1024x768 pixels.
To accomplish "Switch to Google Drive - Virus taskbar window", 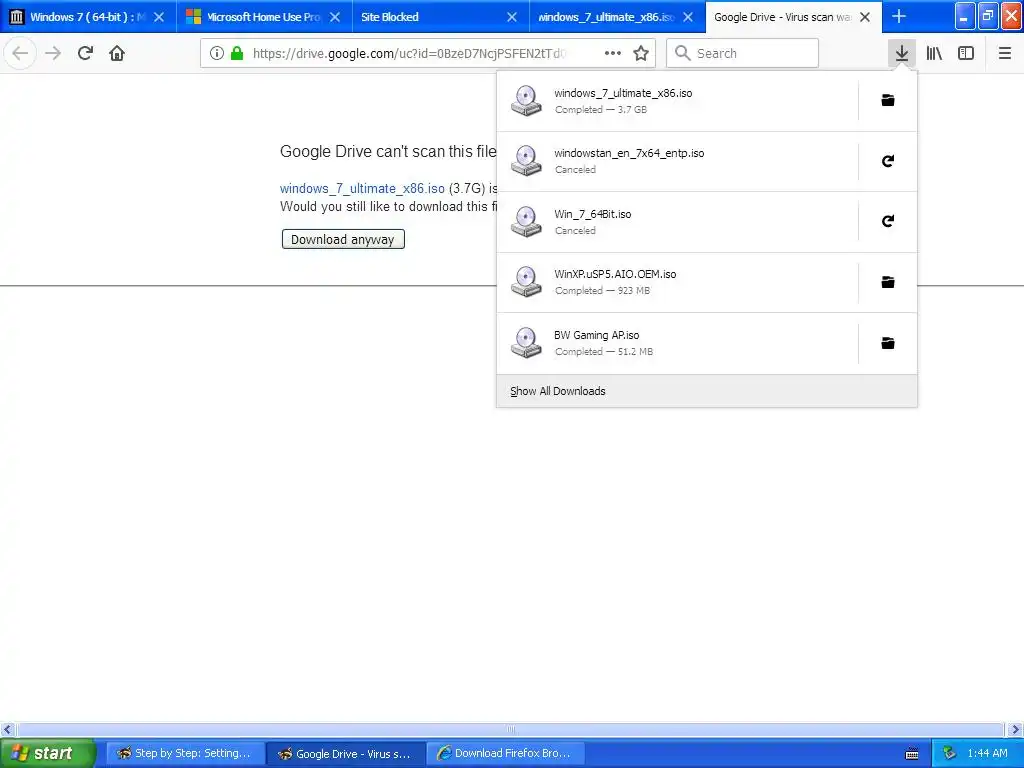I will tap(346, 753).
